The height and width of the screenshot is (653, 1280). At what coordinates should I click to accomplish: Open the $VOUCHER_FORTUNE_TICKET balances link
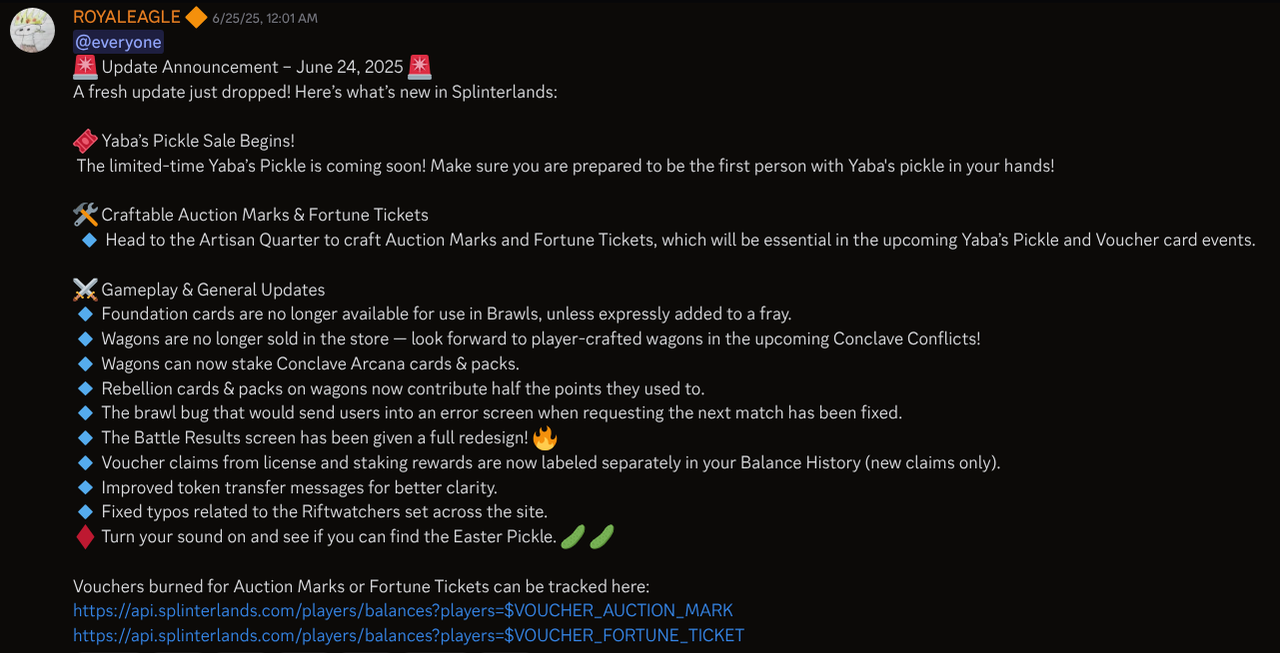click(x=408, y=635)
